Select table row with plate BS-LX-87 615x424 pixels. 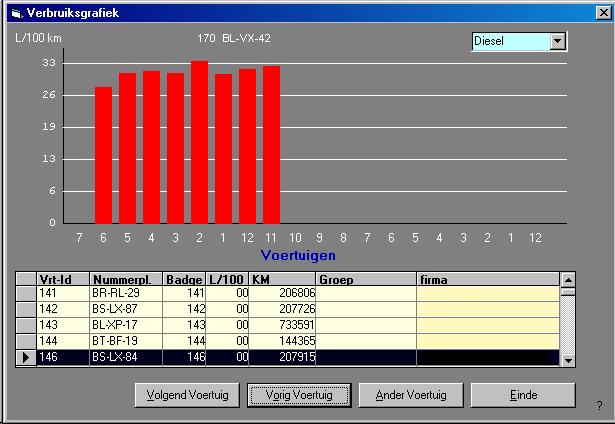coord(126,310)
